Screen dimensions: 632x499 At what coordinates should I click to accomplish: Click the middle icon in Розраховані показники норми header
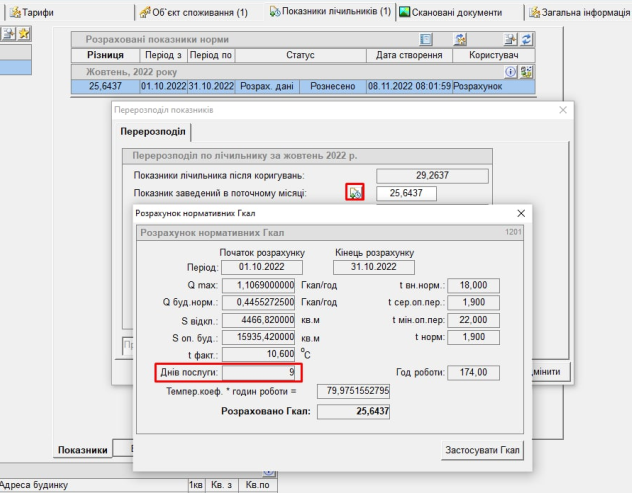(x=461, y=38)
